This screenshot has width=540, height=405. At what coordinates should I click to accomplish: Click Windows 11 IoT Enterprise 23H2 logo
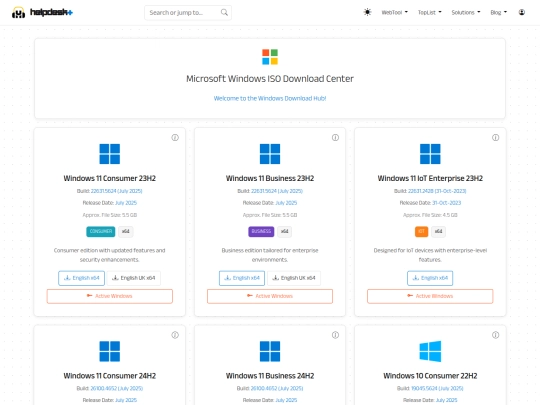(x=430, y=154)
